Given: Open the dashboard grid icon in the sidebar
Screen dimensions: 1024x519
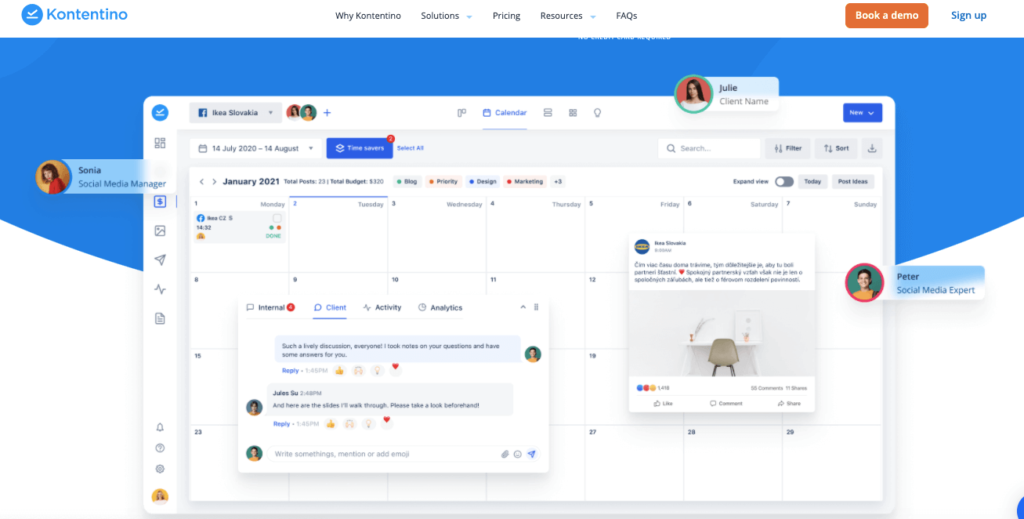Looking at the screenshot, I should (160, 143).
